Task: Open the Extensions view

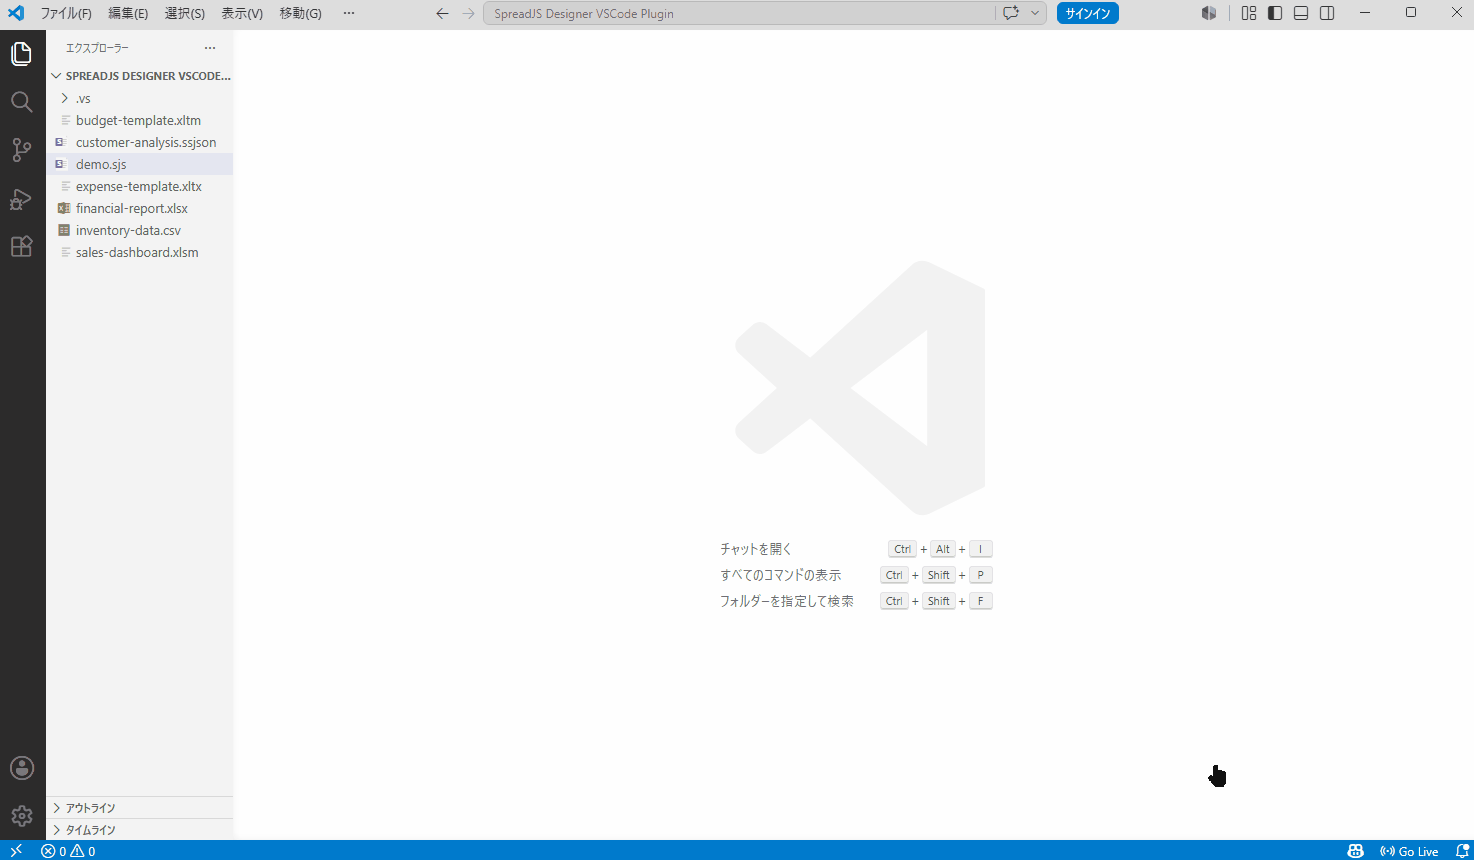Action: [22, 246]
